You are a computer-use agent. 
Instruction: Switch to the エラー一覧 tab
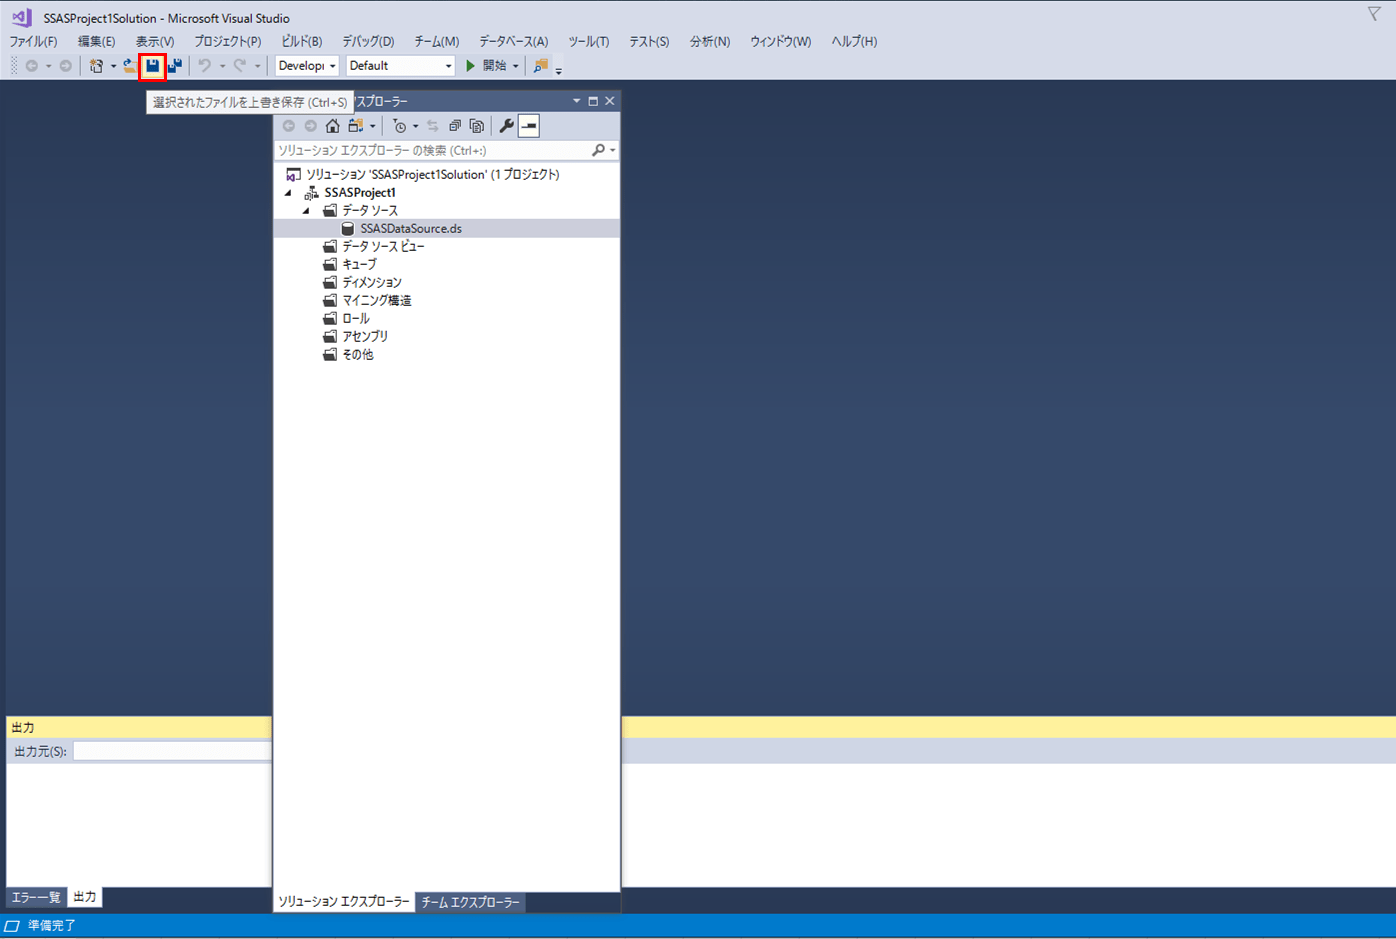click(x=36, y=898)
